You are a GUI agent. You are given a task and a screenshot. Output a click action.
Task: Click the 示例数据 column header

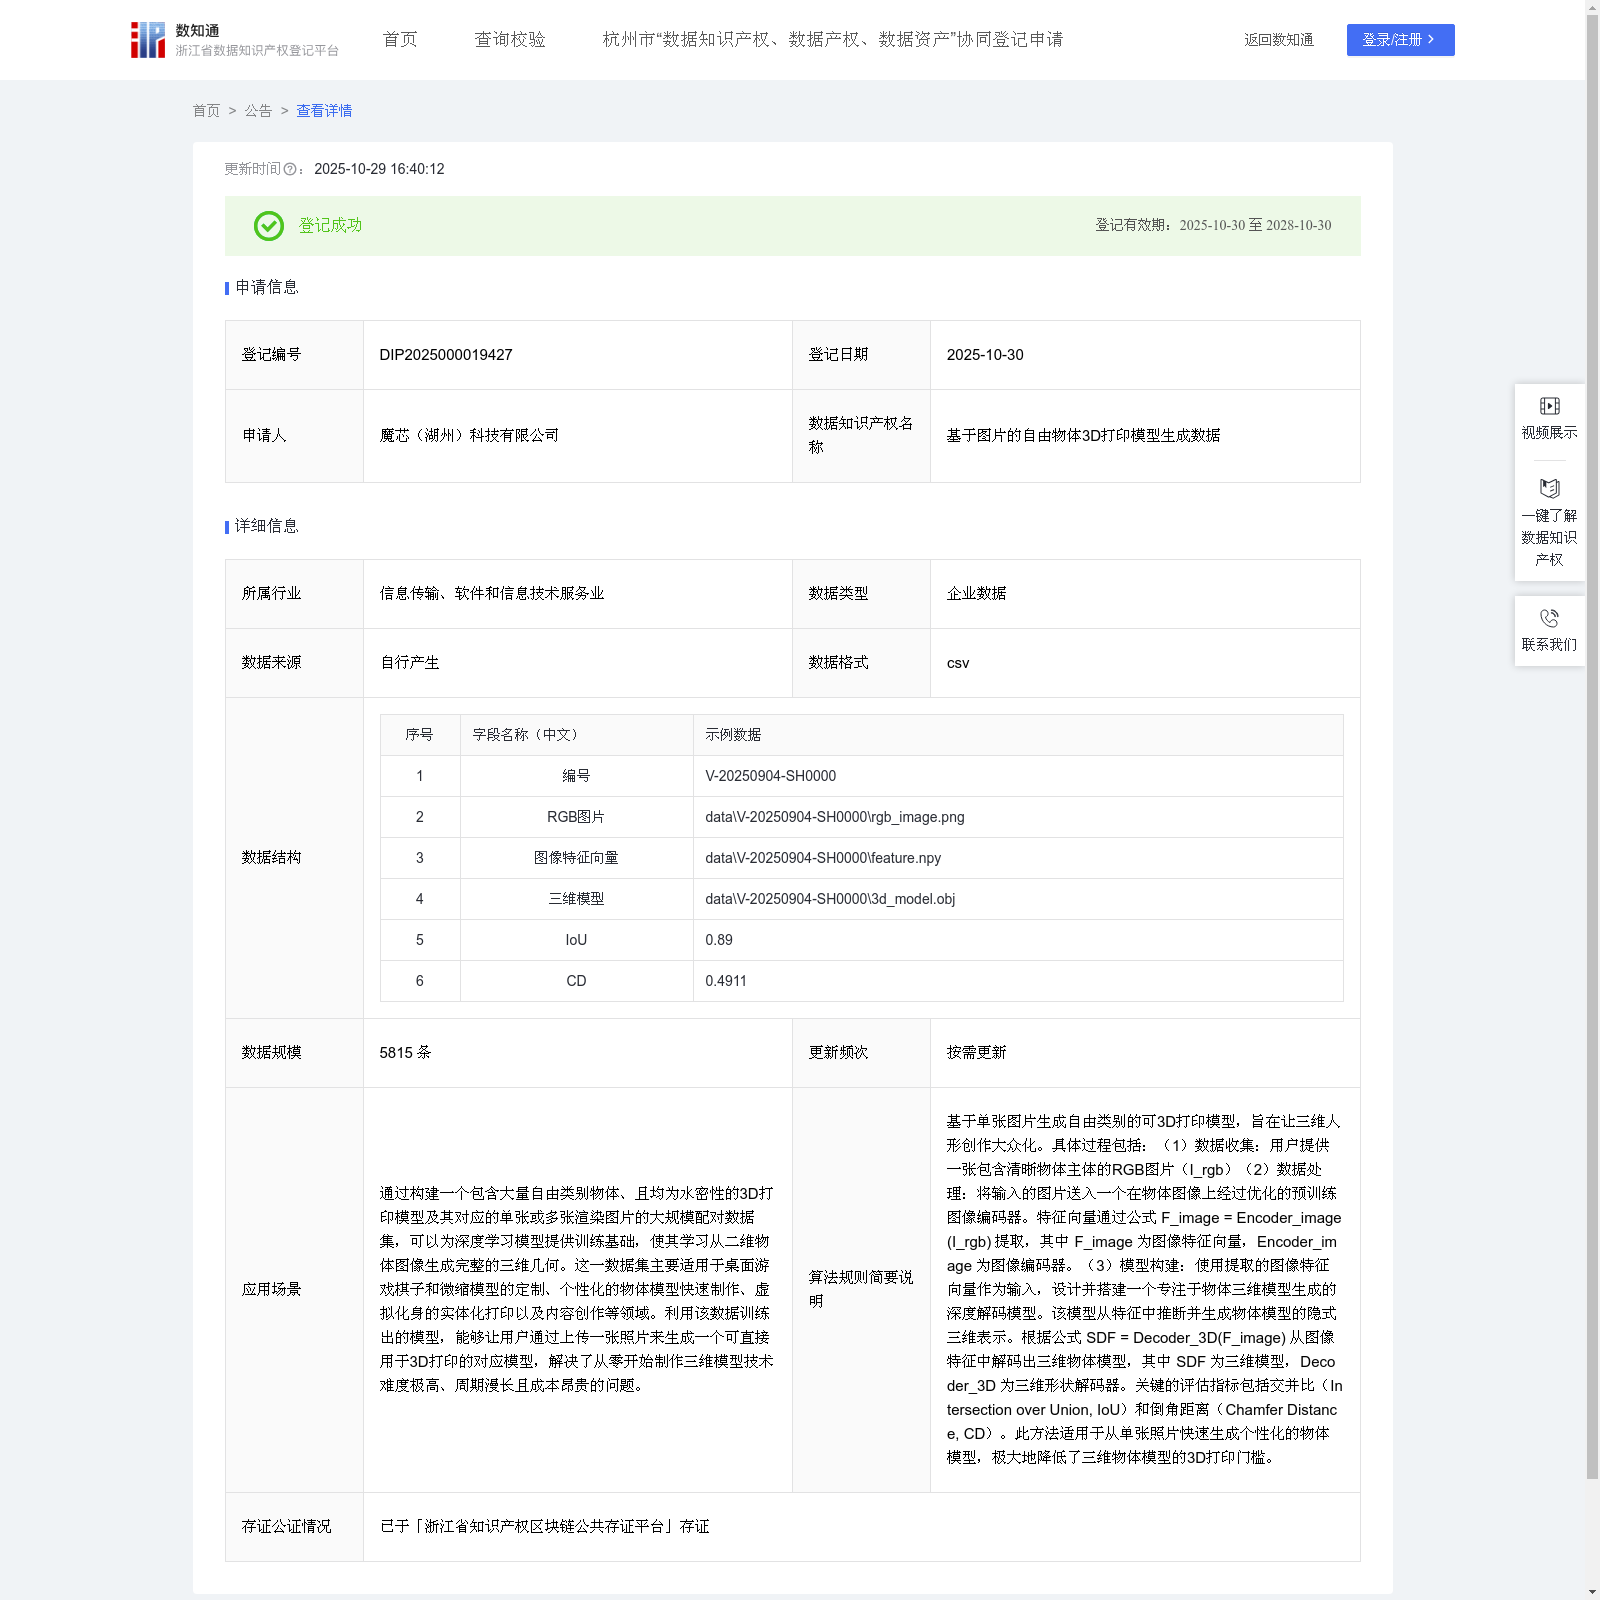(733, 735)
